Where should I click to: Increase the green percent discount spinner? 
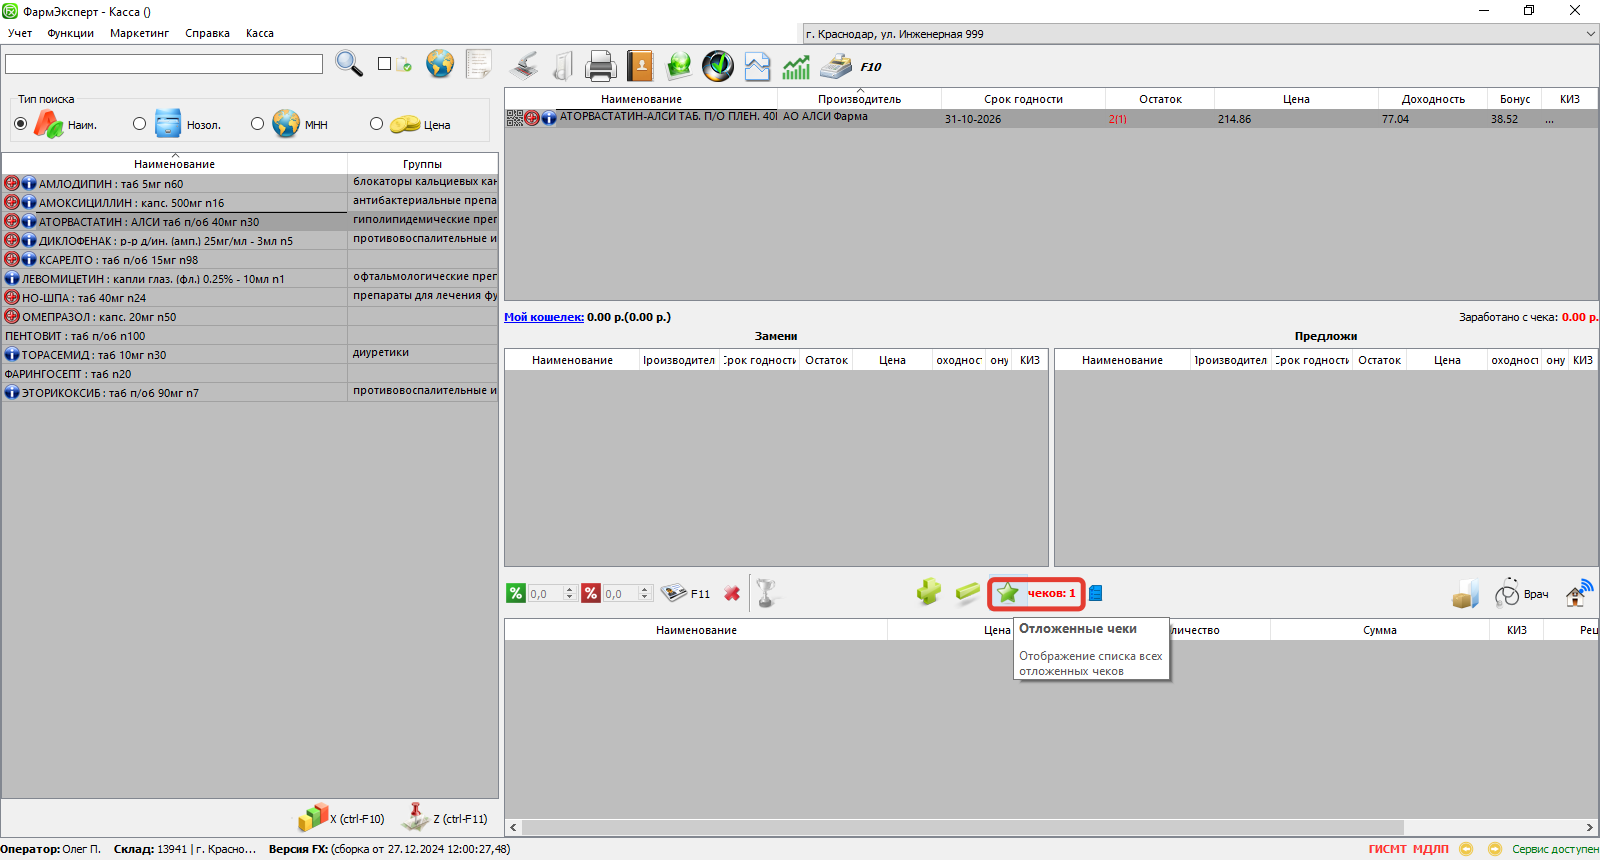[x=570, y=589]
